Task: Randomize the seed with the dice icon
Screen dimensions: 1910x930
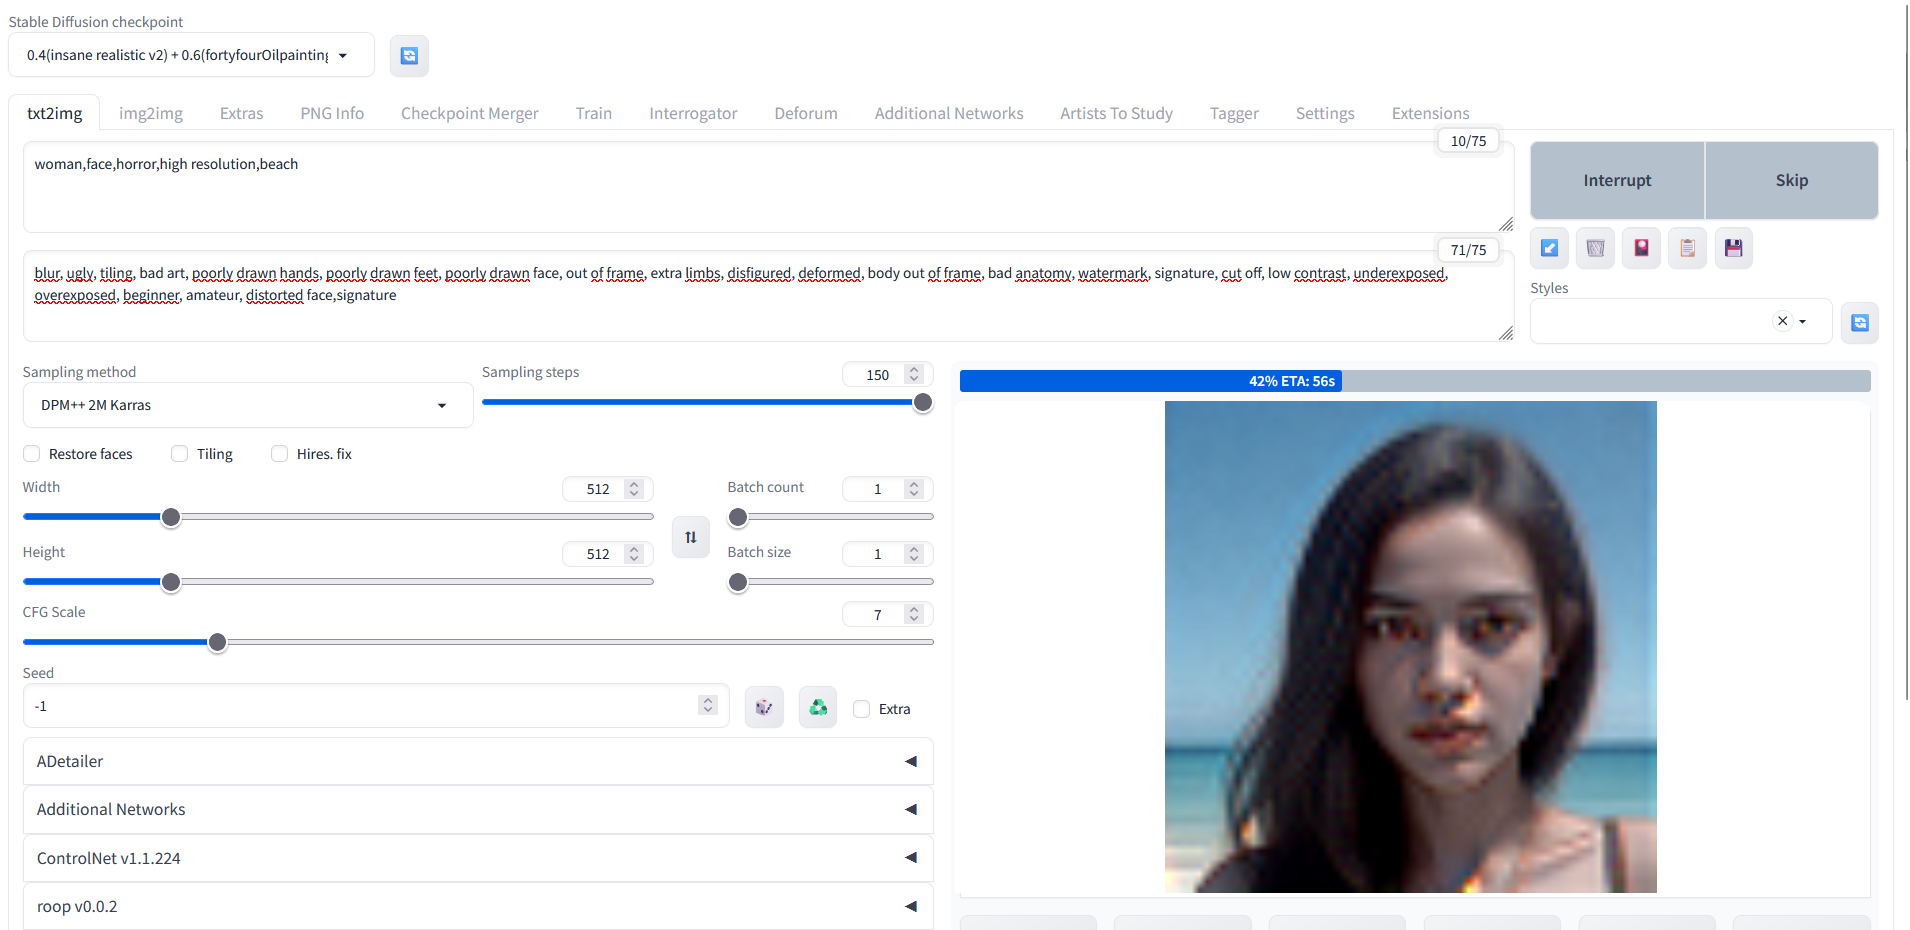Action: (x=764, y=708)
